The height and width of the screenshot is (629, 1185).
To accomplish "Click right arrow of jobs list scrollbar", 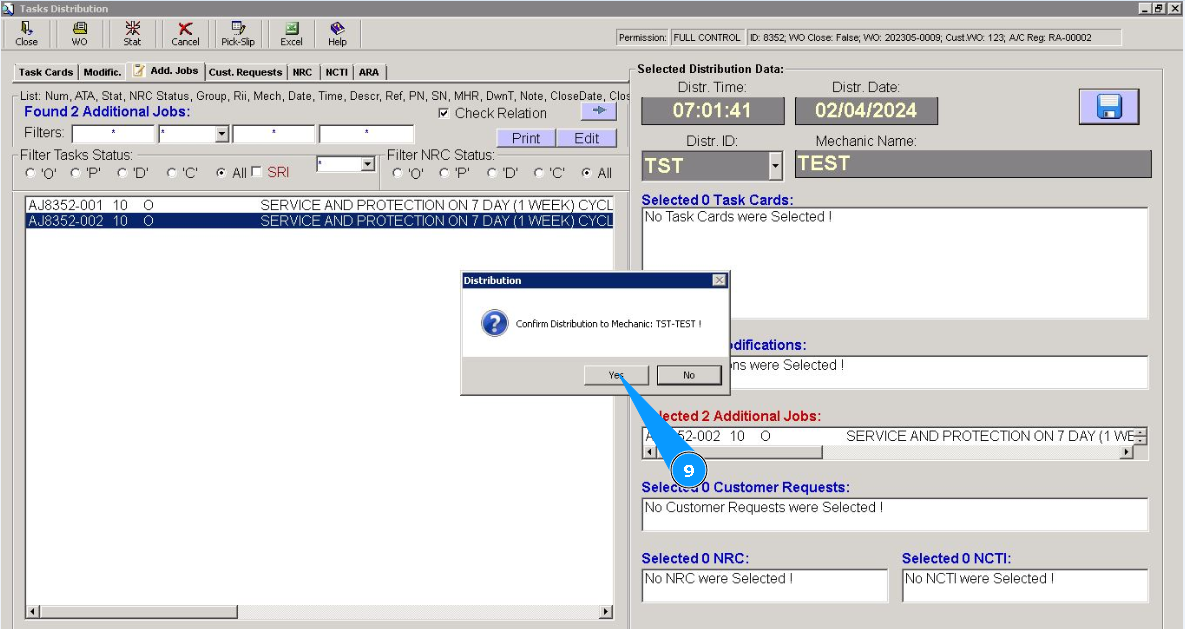I will (x=606, y=611).
